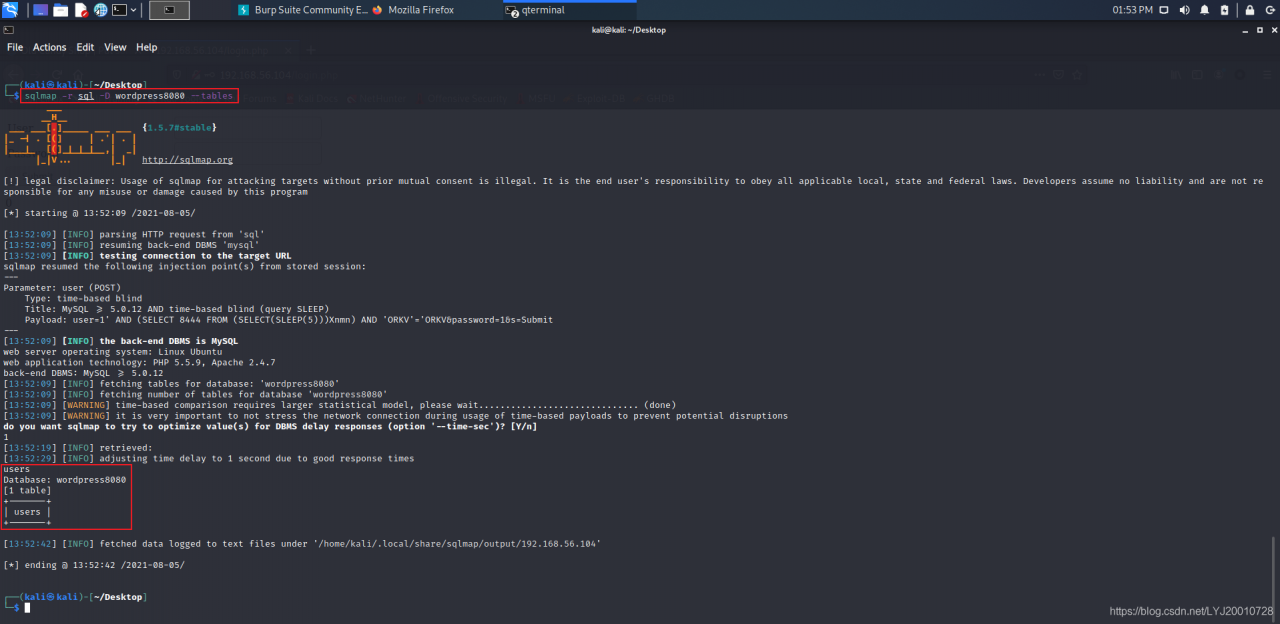Open the text editor launcher icon
Screen dimensions: 1280x624
(x=81, y=10)
